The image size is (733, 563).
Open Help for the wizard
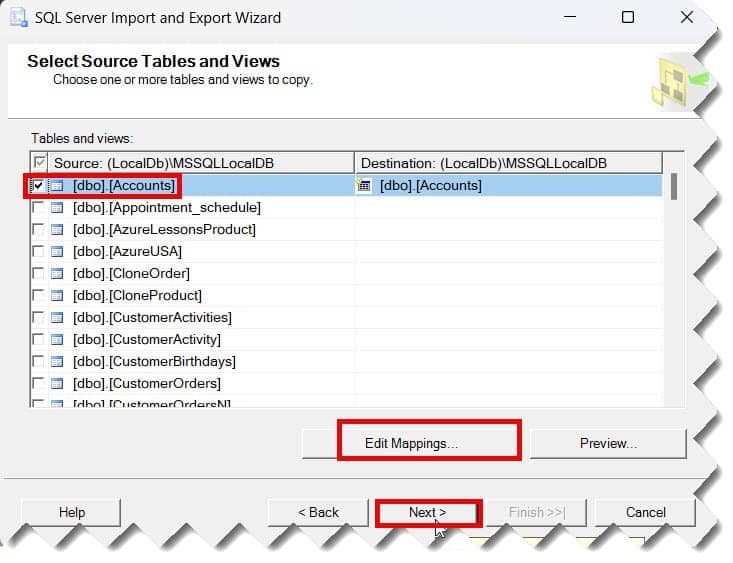[x=72, y=513]
